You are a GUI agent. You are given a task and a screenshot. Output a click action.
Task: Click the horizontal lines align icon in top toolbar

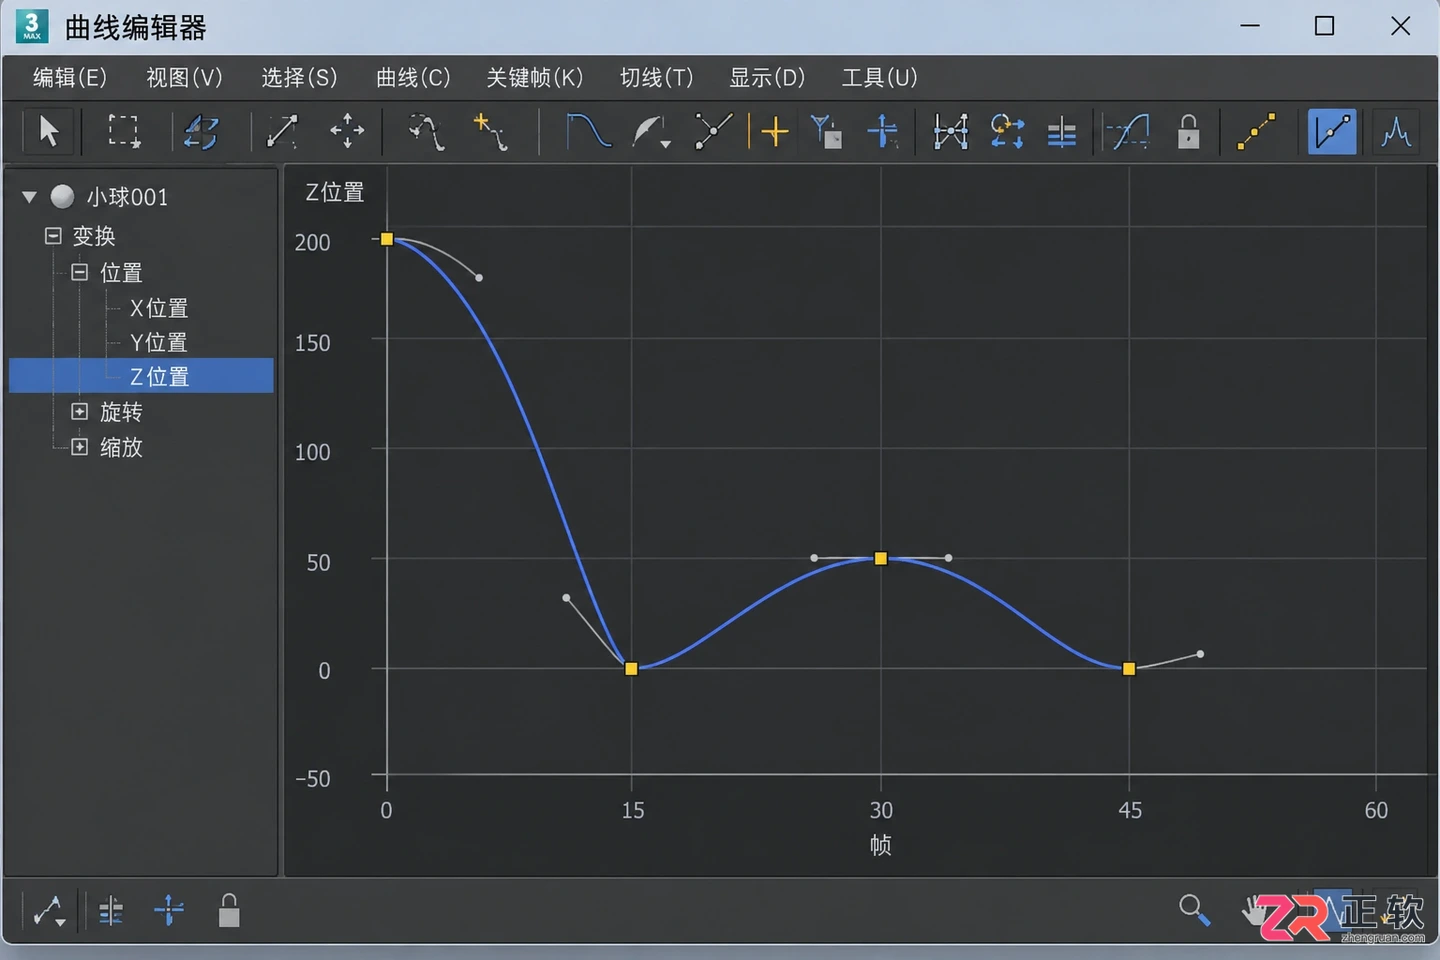(1062, 133)
